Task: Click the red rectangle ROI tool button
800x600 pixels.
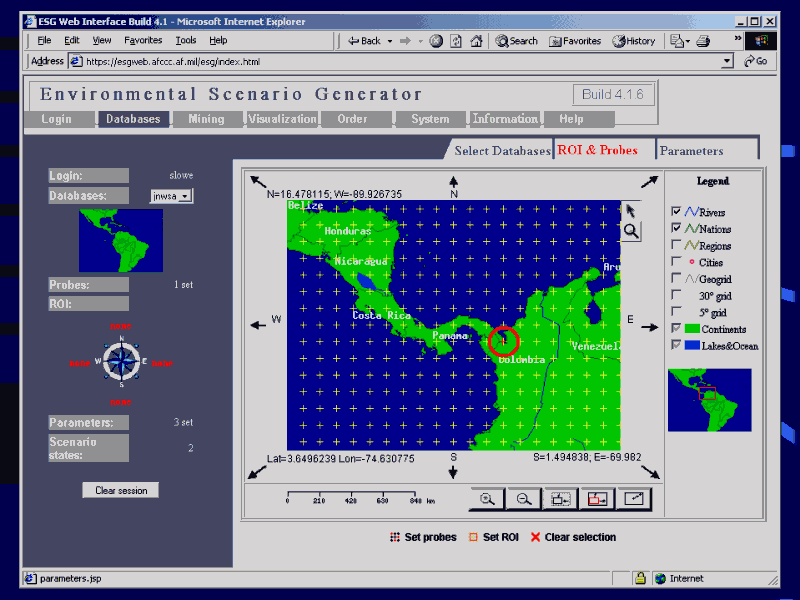Action: click(598, 498)
